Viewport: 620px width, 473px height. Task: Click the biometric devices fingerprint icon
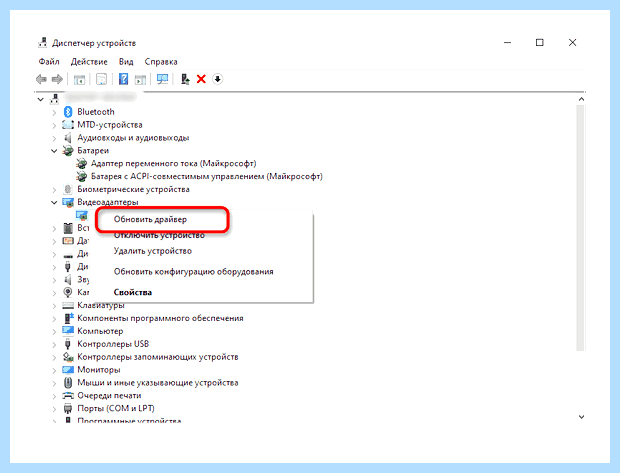(68, 189)
